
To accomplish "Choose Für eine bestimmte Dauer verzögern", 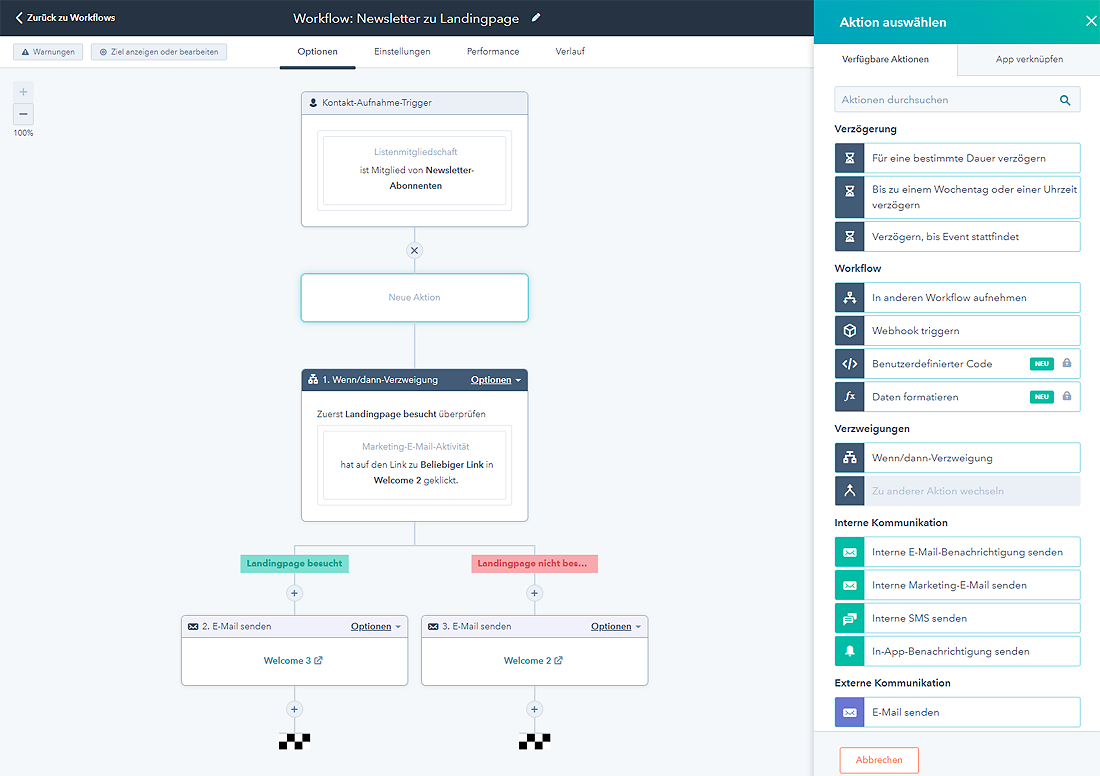I will 957,158.
